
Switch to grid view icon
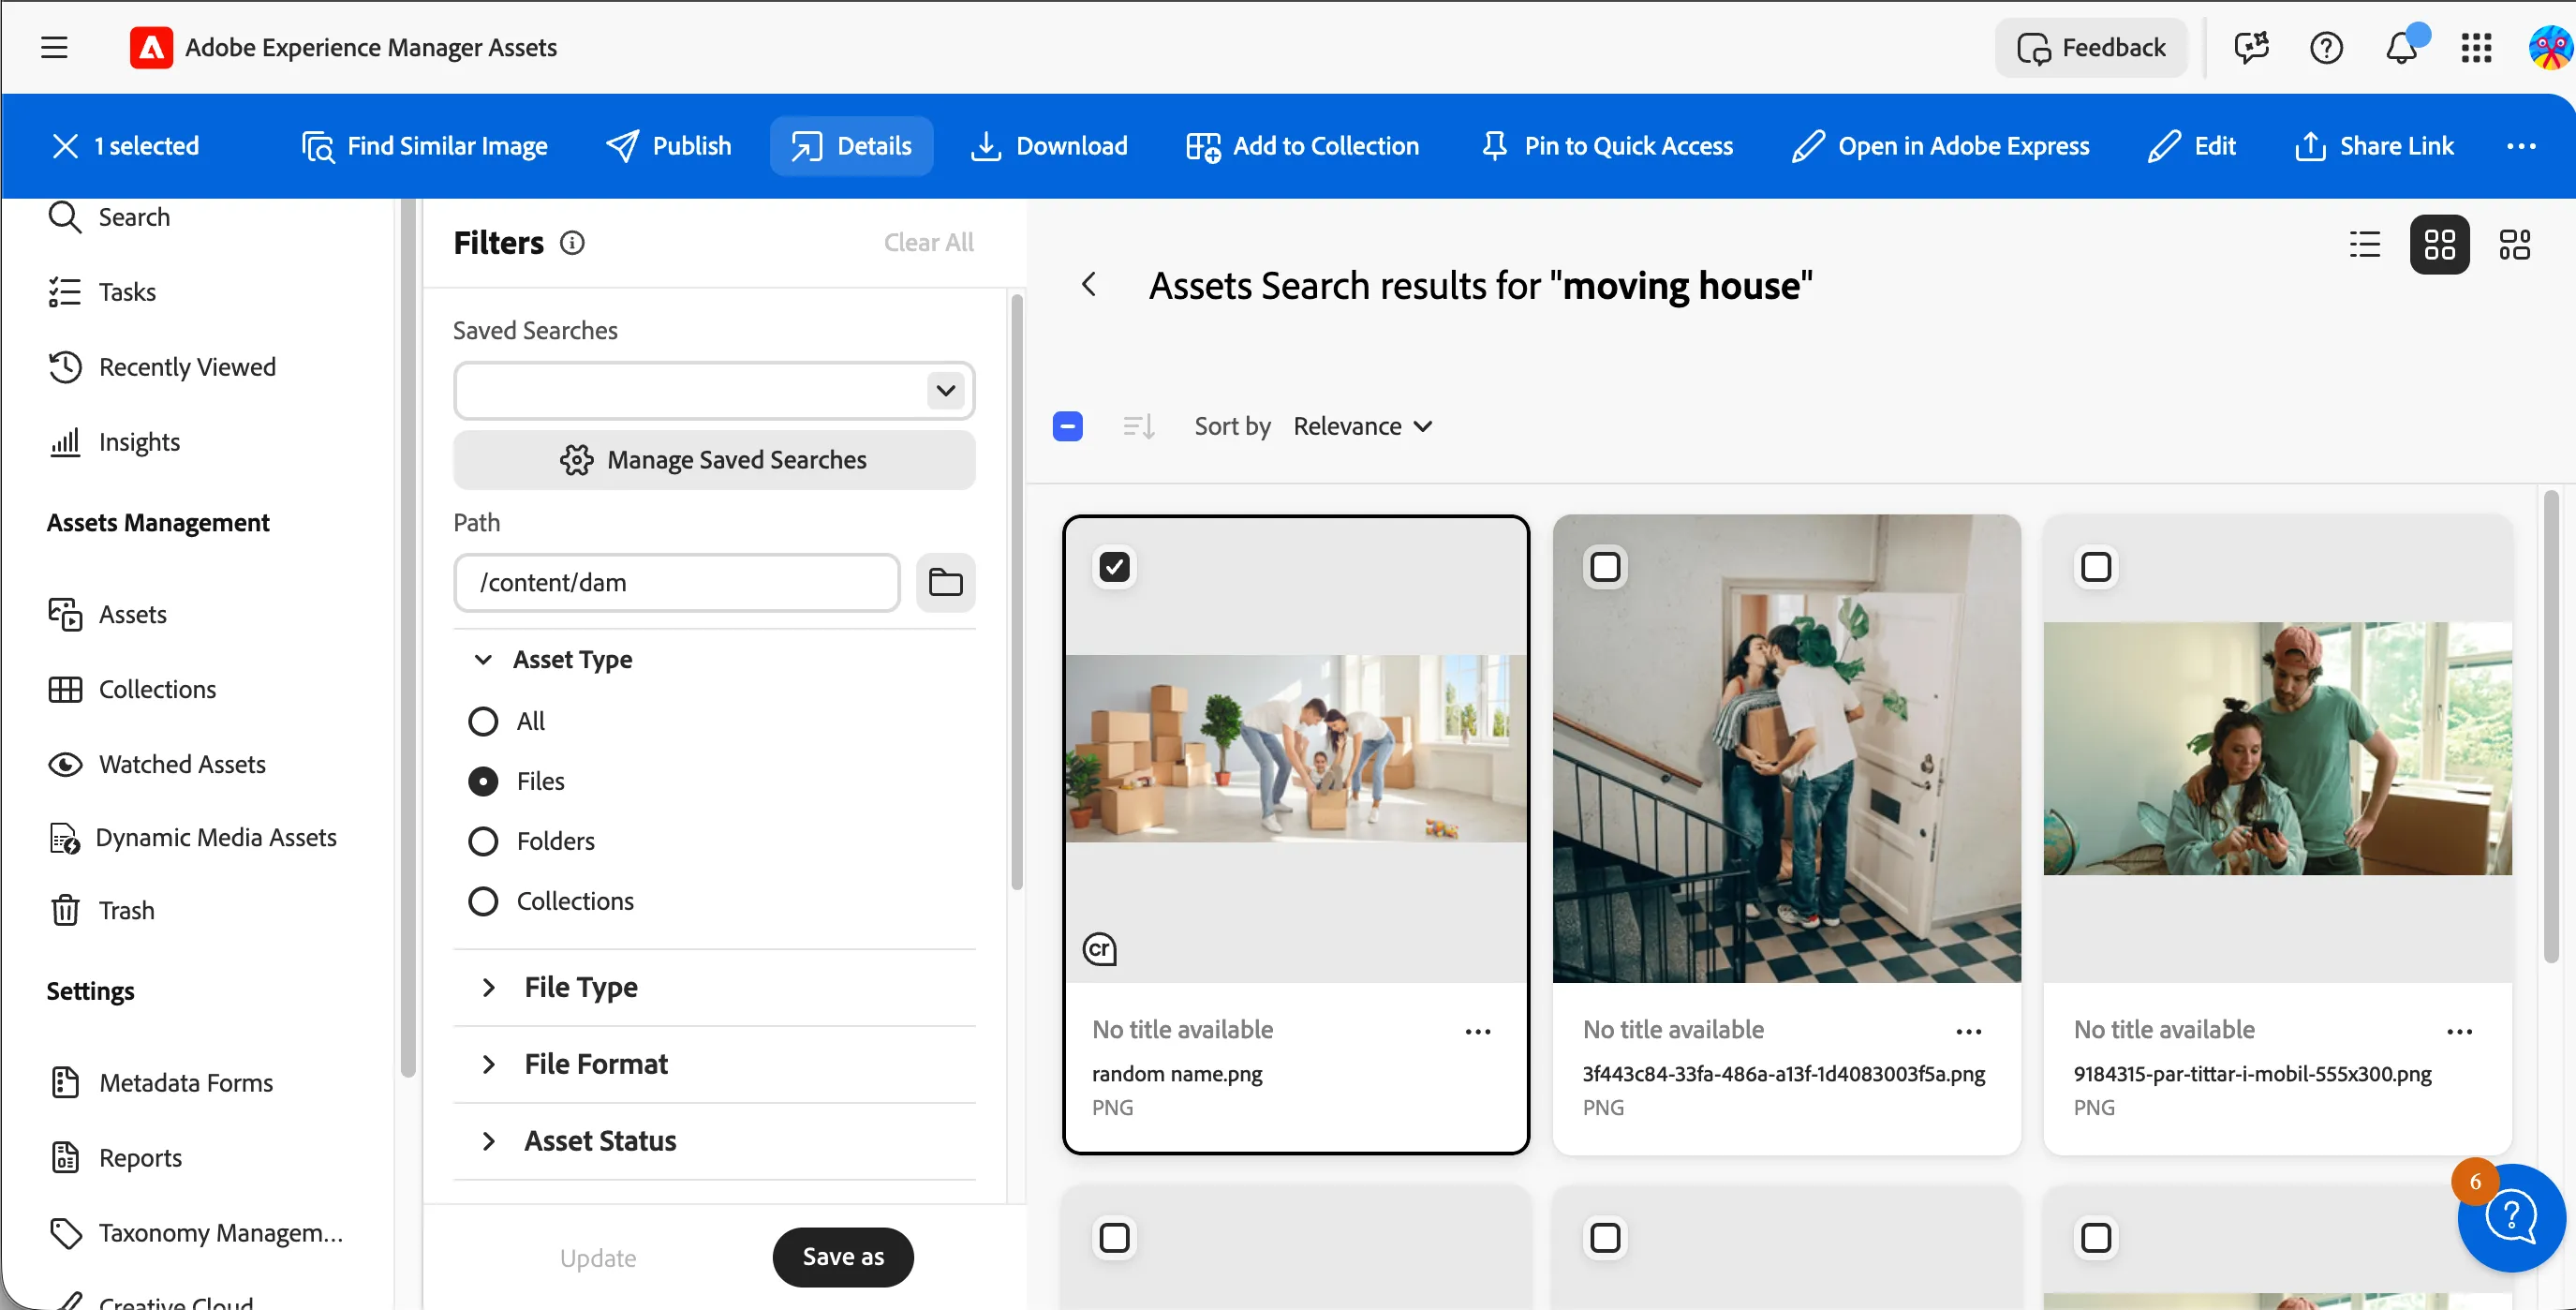point(2439,244)
